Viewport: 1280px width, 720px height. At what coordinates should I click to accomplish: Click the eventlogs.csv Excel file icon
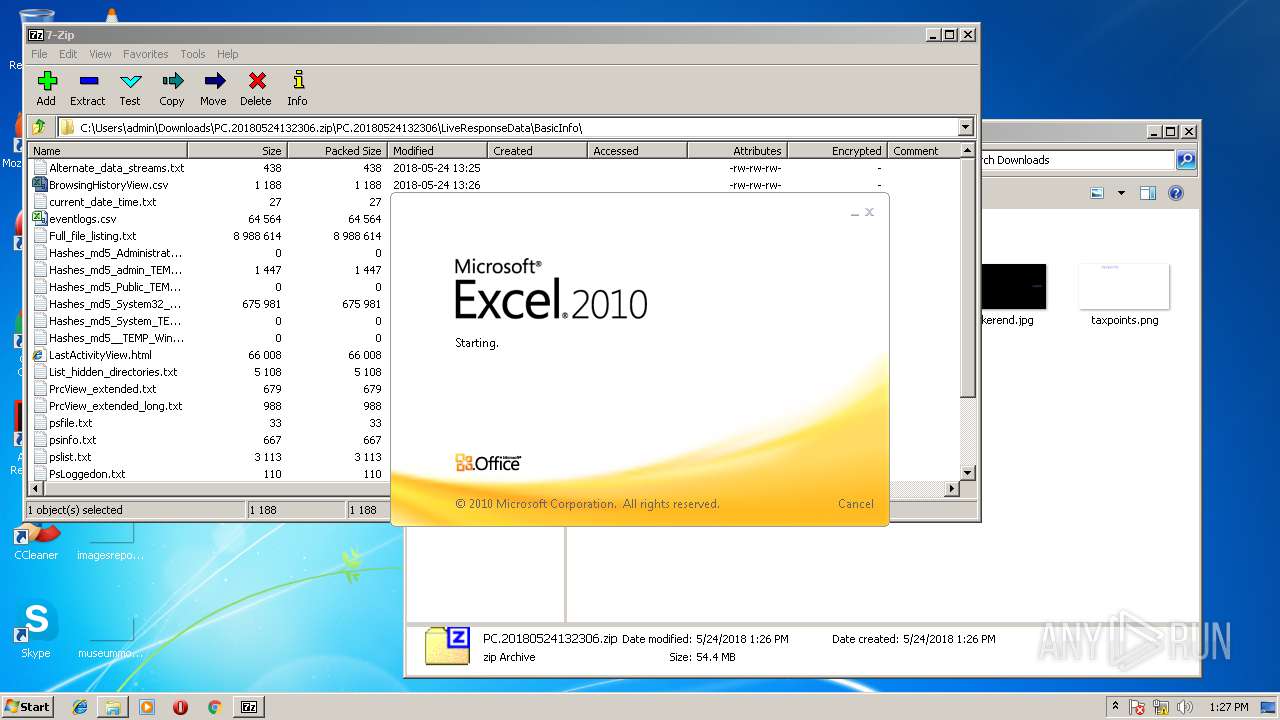click(x=40, y=218)
